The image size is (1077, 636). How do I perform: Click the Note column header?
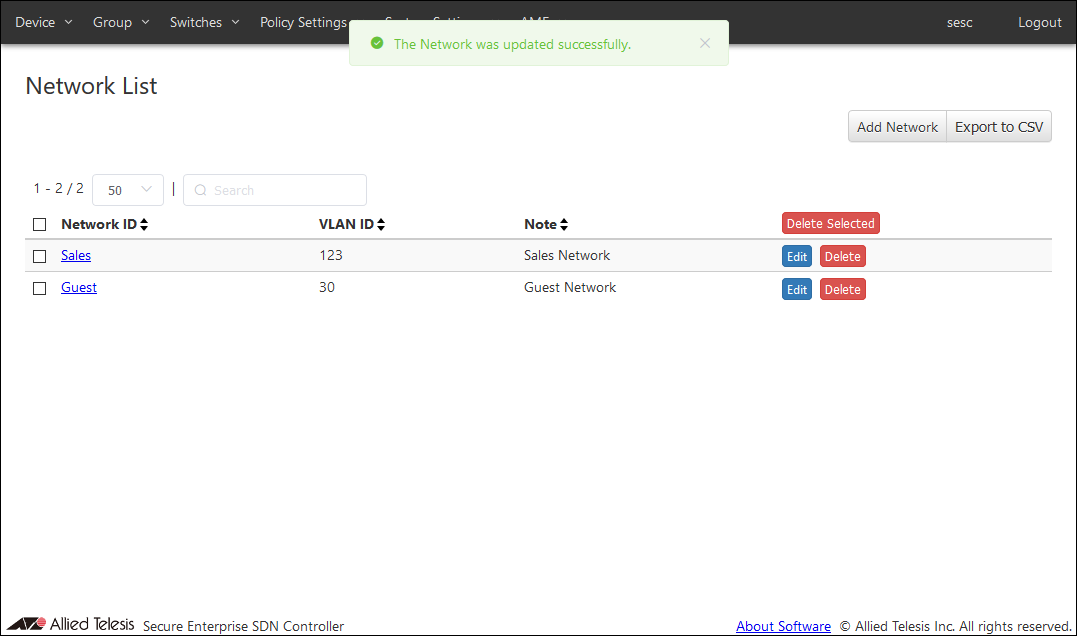point(541,224)
